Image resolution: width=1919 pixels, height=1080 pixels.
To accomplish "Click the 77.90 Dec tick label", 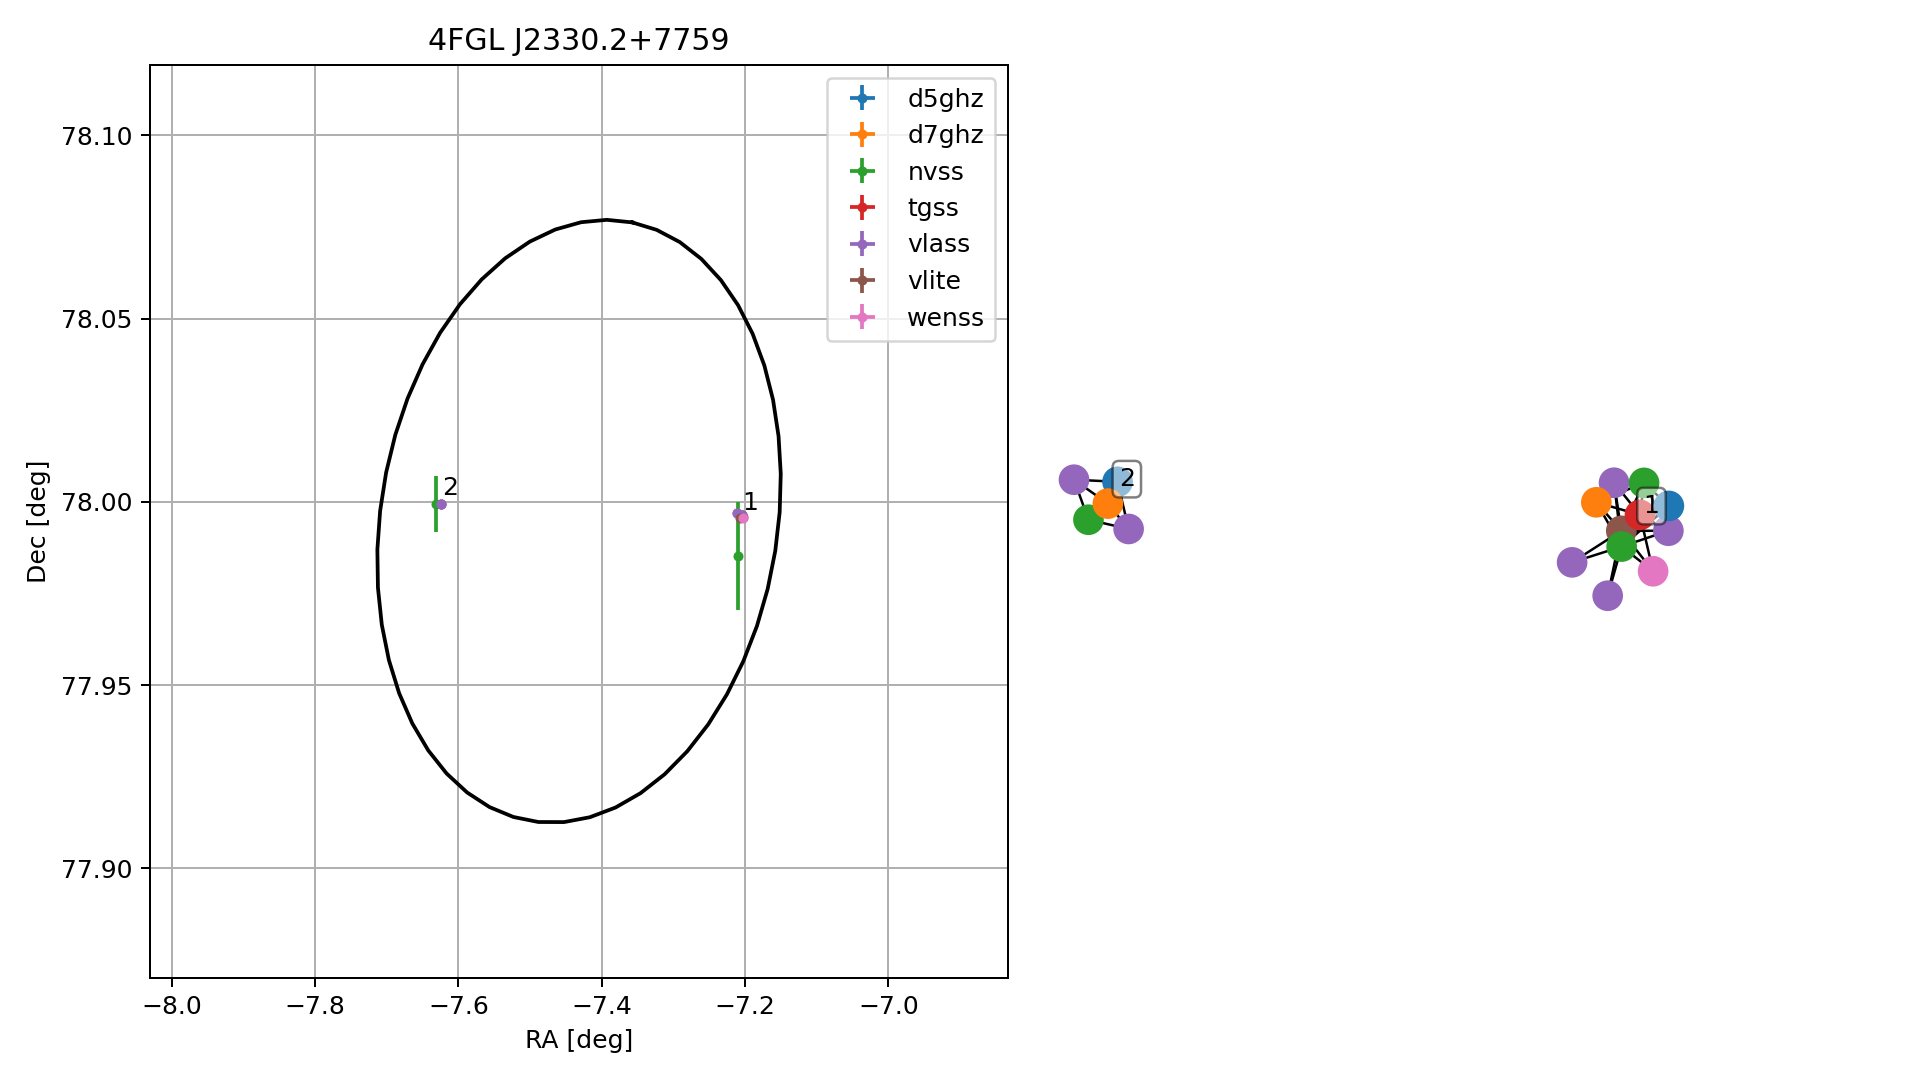I will click(x=97, y=868).
